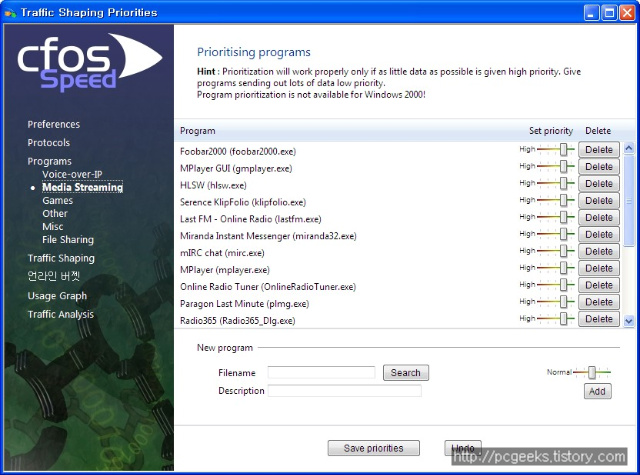This screenshot has height=475, width=640.
Task: Search for a program file
Action: (406, 373)
